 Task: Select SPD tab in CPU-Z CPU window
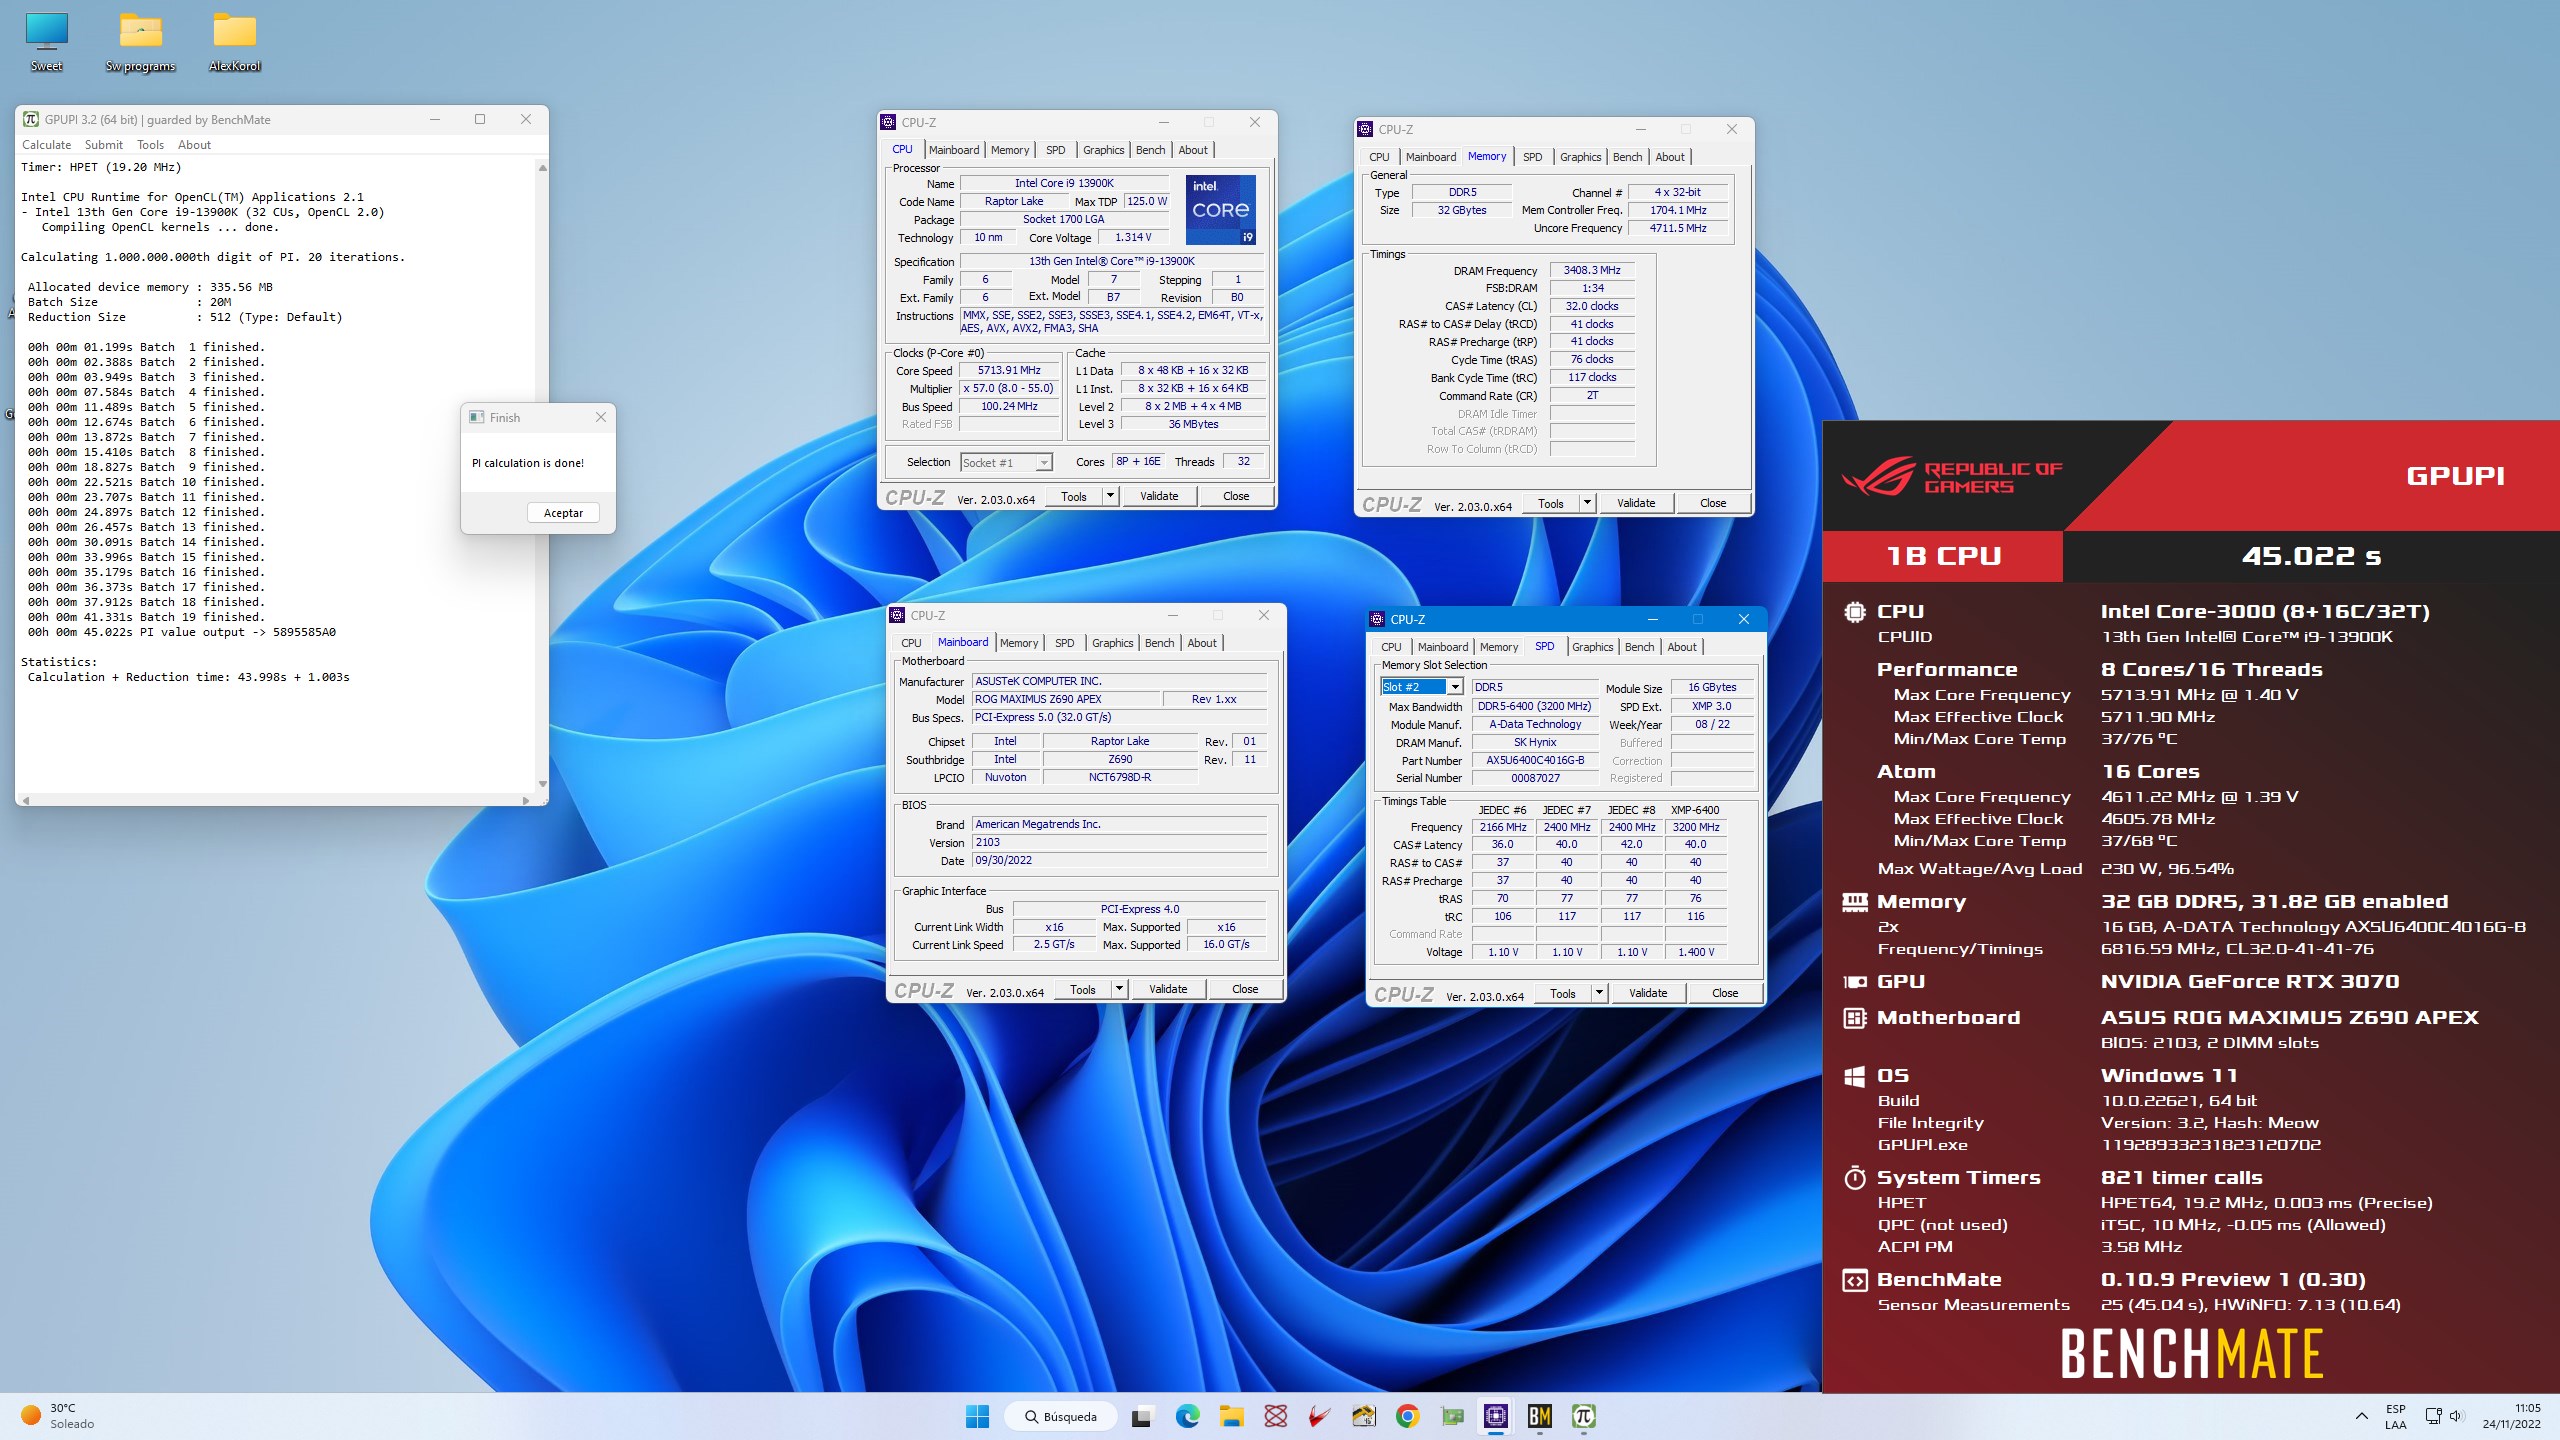pos(1055,150)
